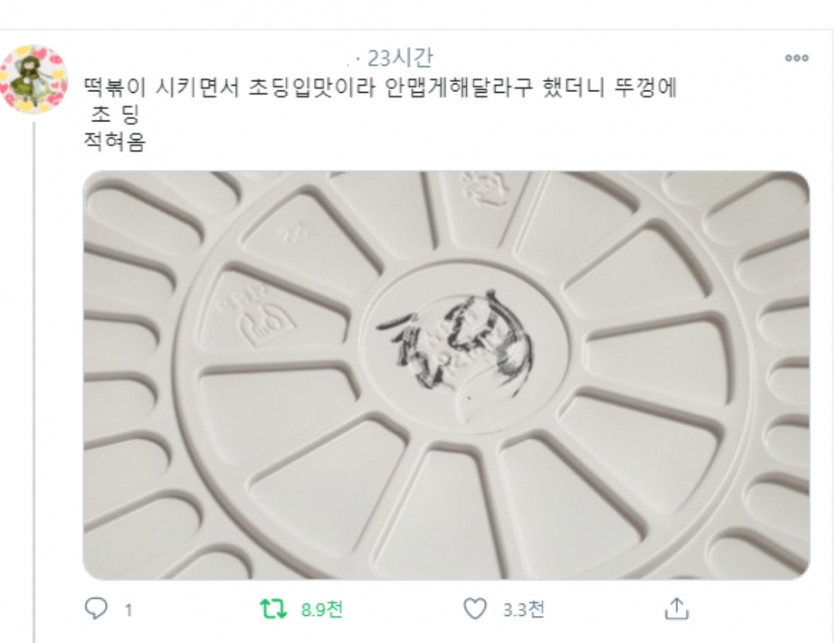Click the vertical thread line below avatar

point(34,381)
